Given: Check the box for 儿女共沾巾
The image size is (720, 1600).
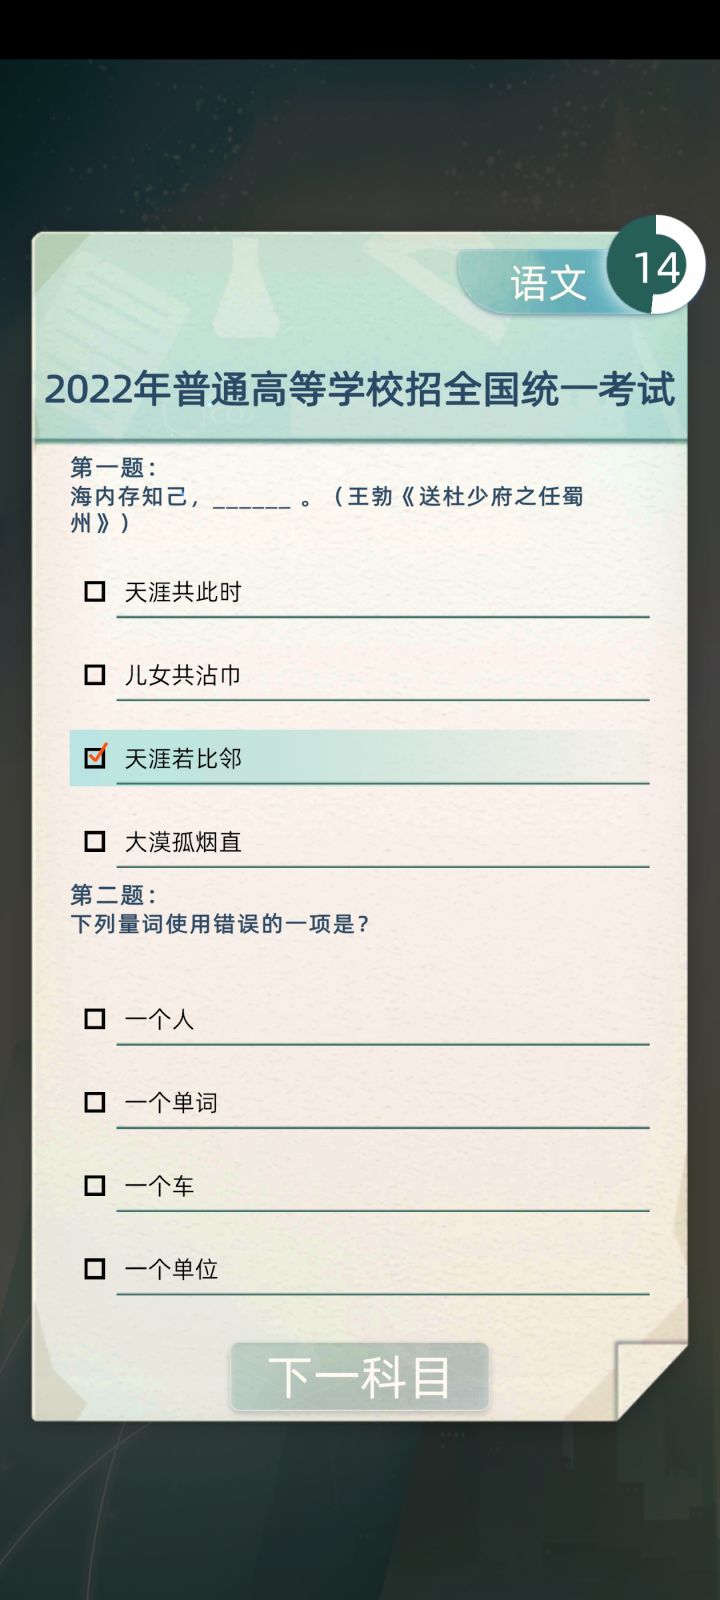Looking at the screenshot, I should tap(95, 675).
